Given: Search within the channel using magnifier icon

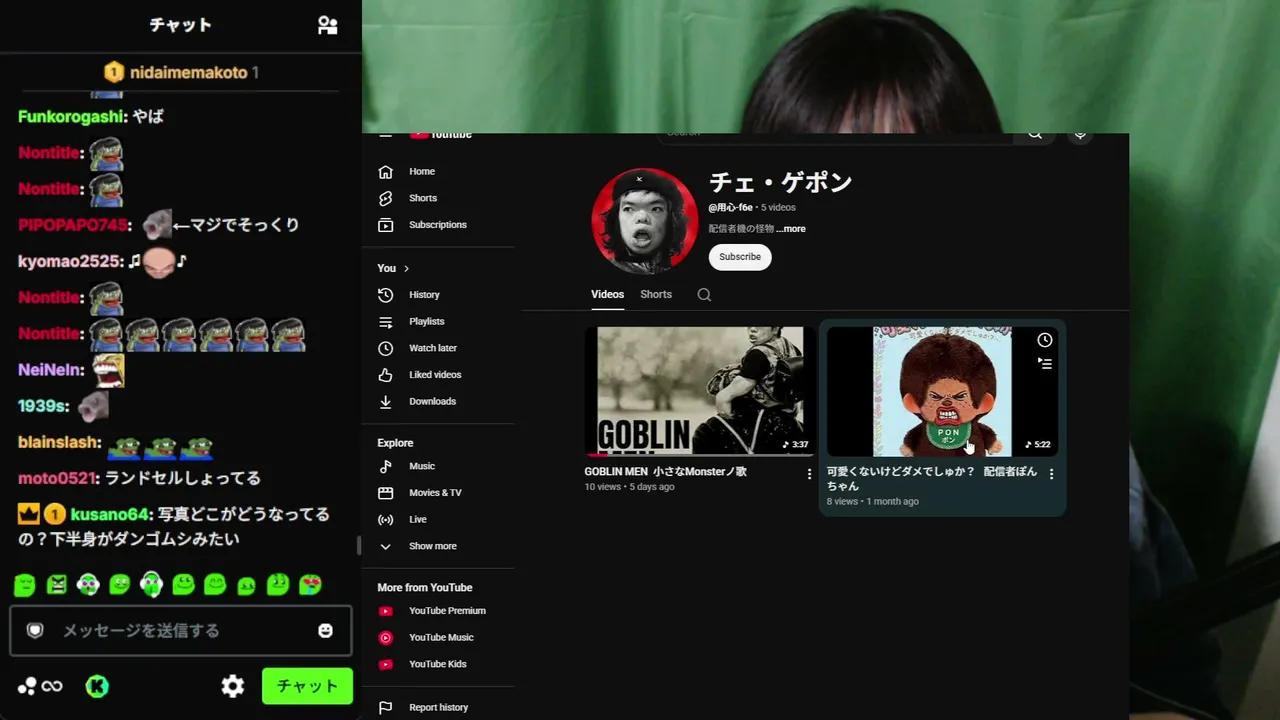Looking at the screenshot, I should pyautogui.click(x=704, y=295).
